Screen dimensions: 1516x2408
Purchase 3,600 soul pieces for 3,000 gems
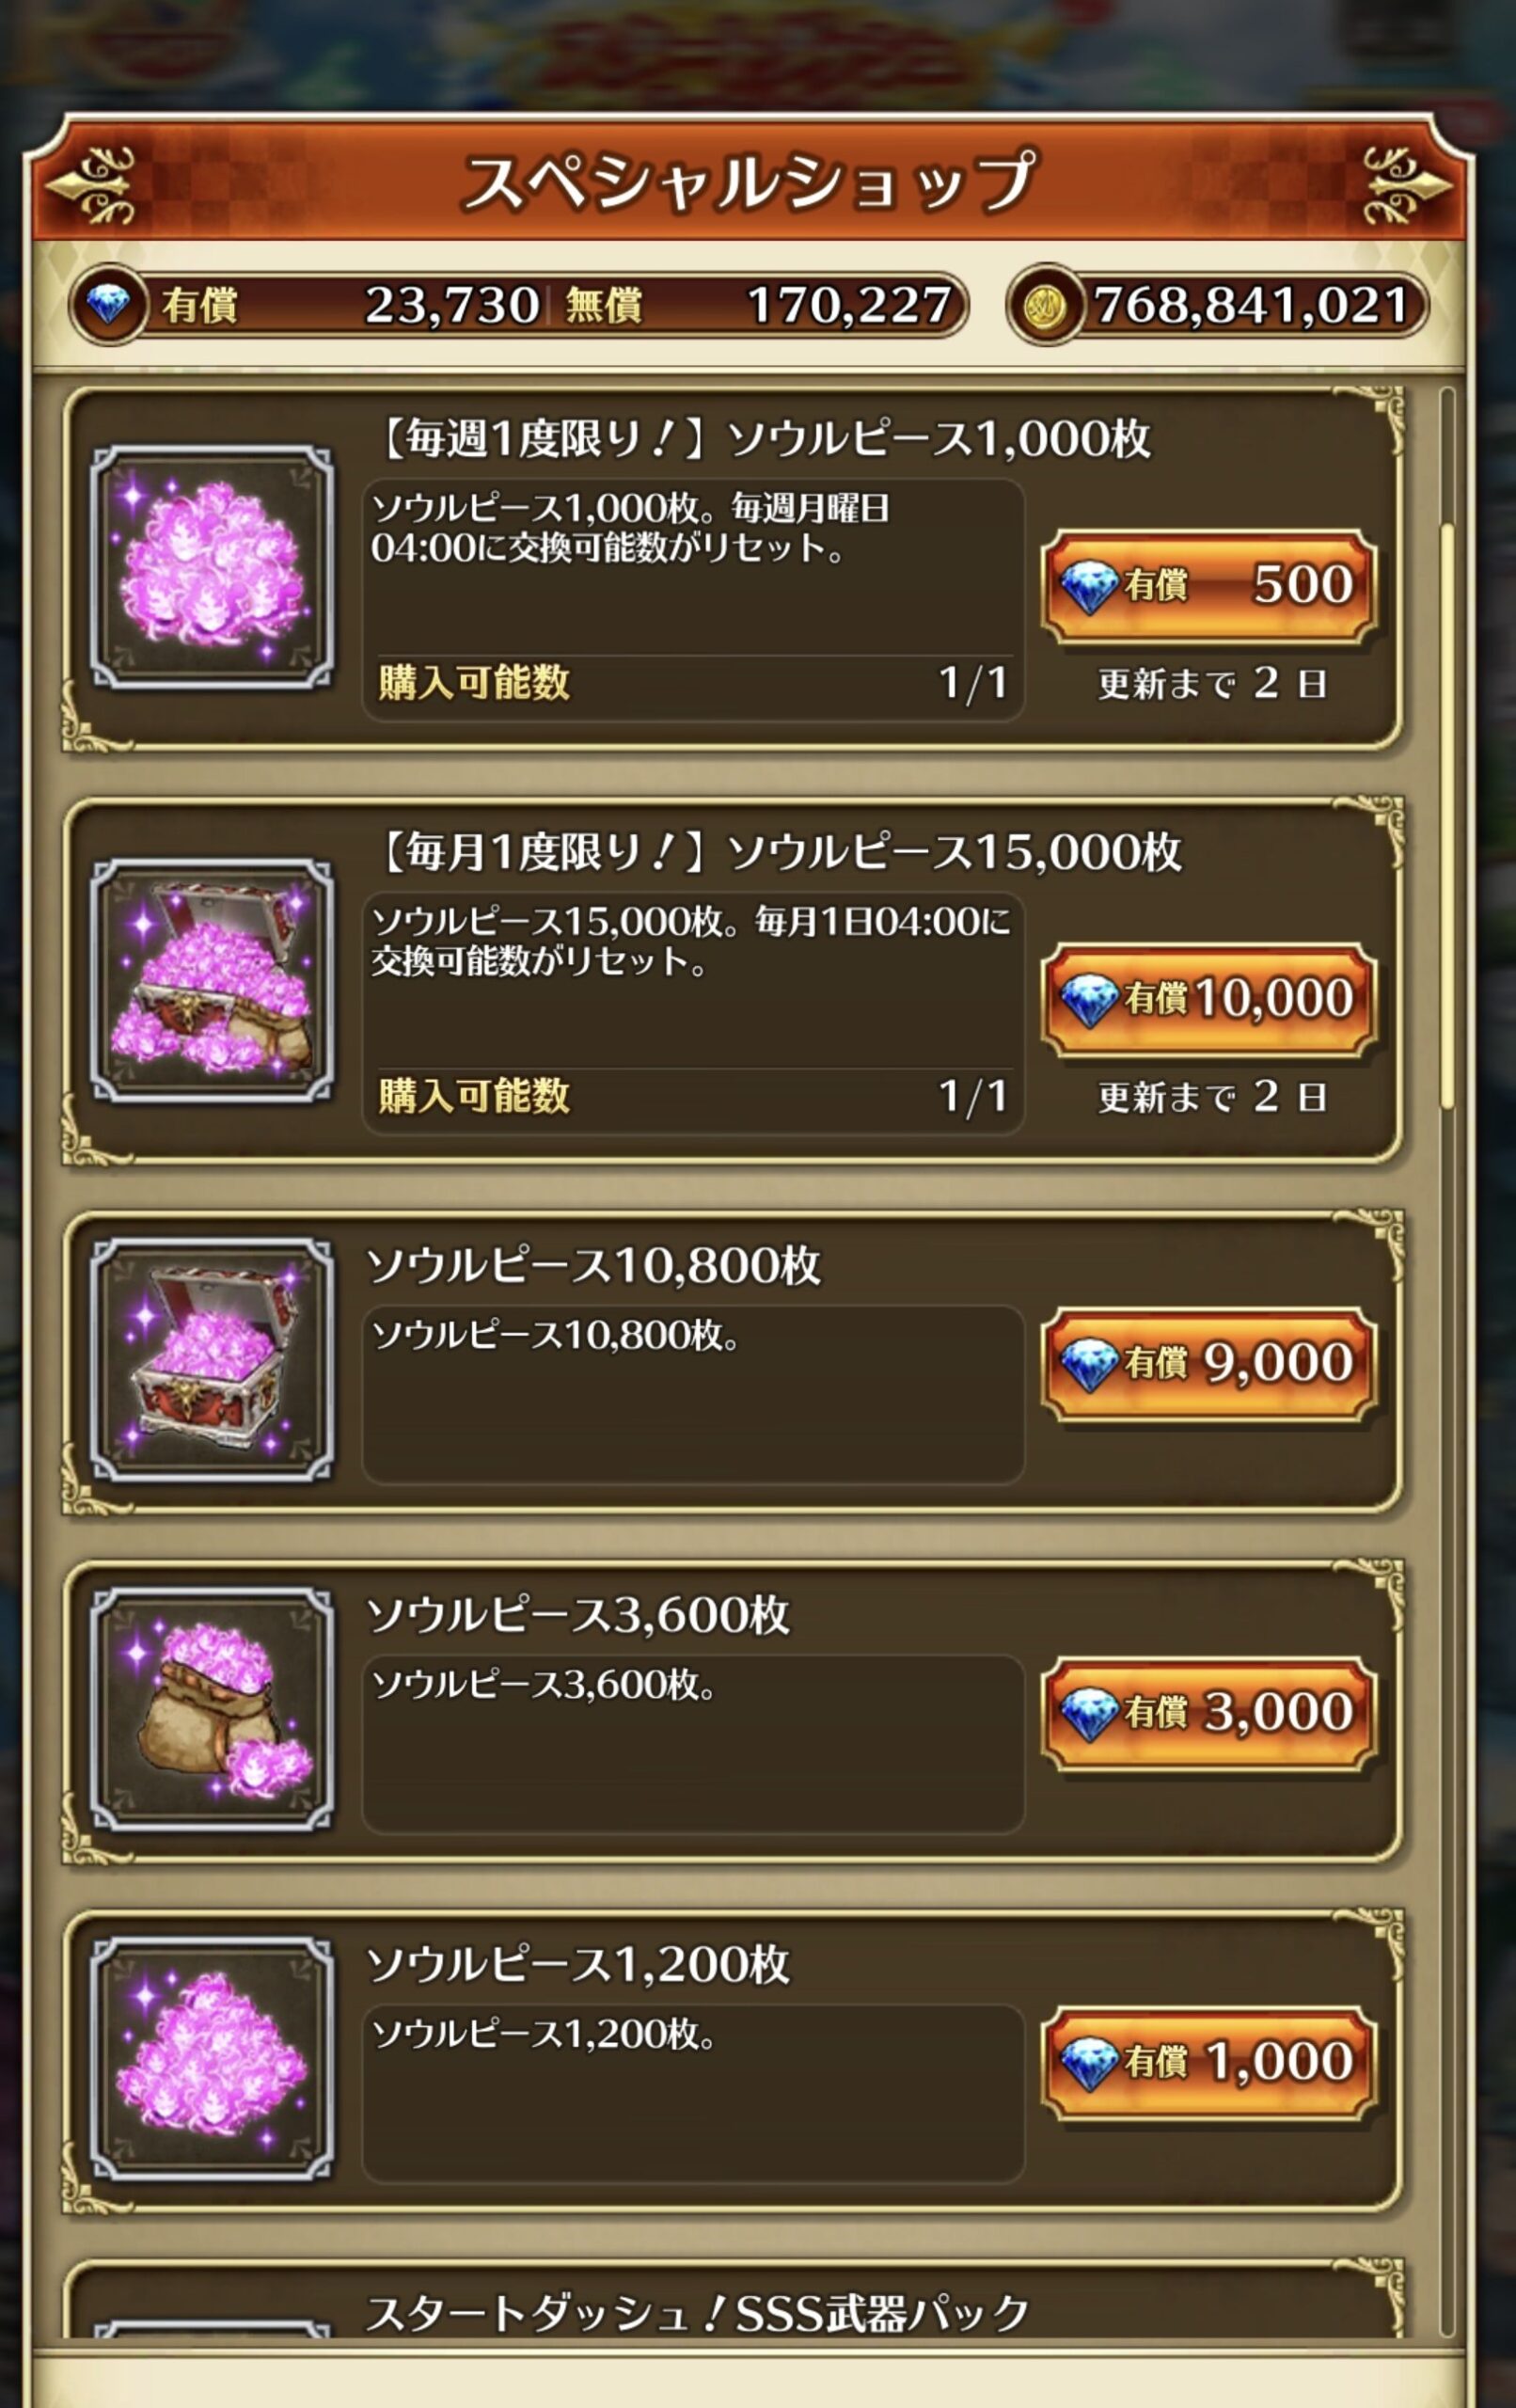coord(1209,1713)
